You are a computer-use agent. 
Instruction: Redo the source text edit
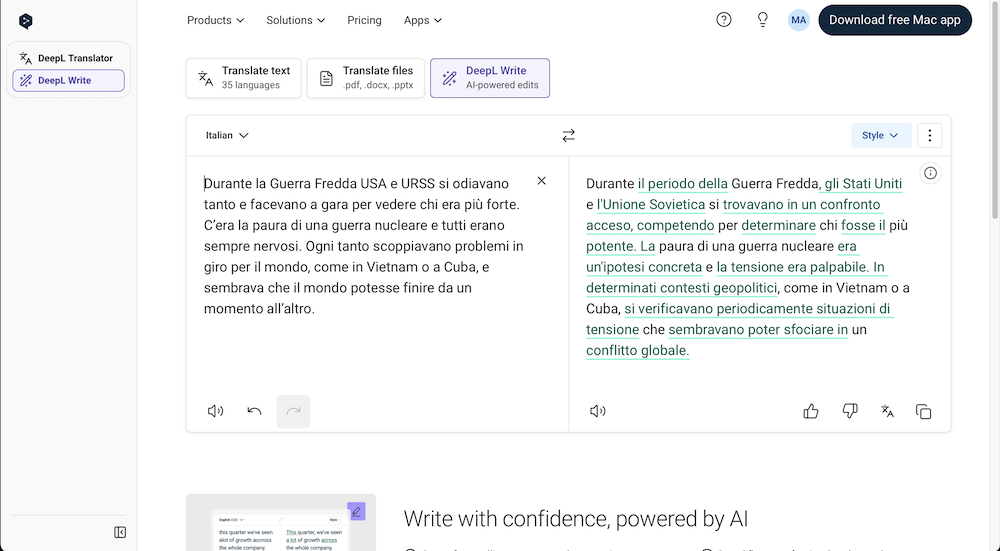pos(293,411)
